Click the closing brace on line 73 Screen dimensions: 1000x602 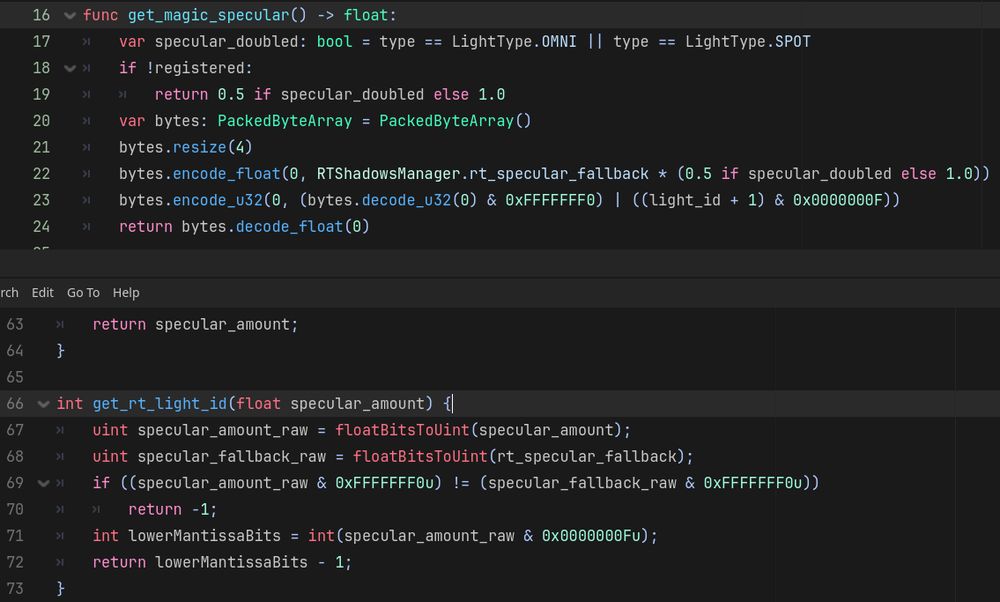[60, 588]
